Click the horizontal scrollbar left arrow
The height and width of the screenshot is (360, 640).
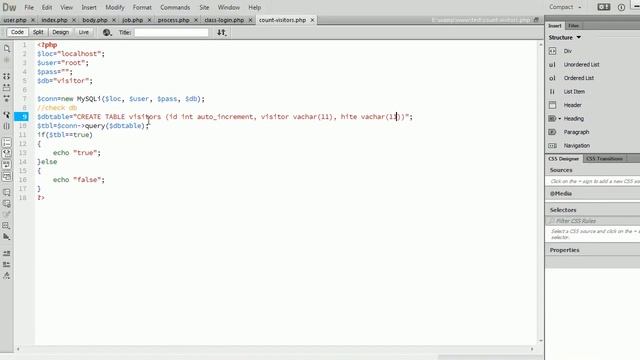coord(18,349)
